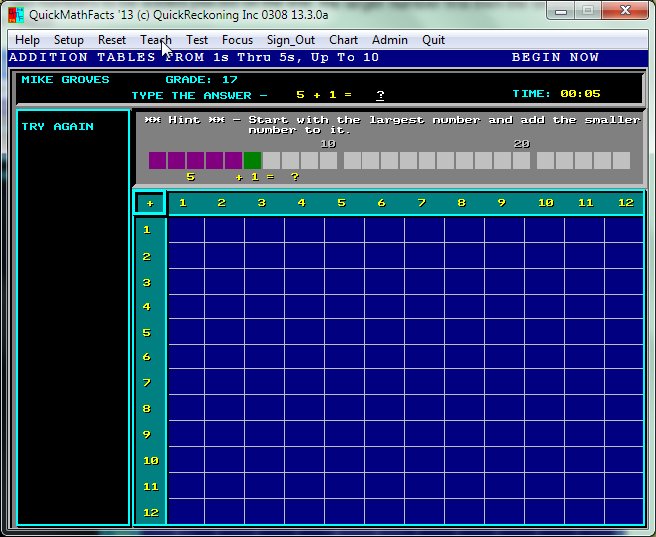The width and height of the screenshot is (656, 537).
Task: Open the Teach menu
Action: [x=156, y=40]
